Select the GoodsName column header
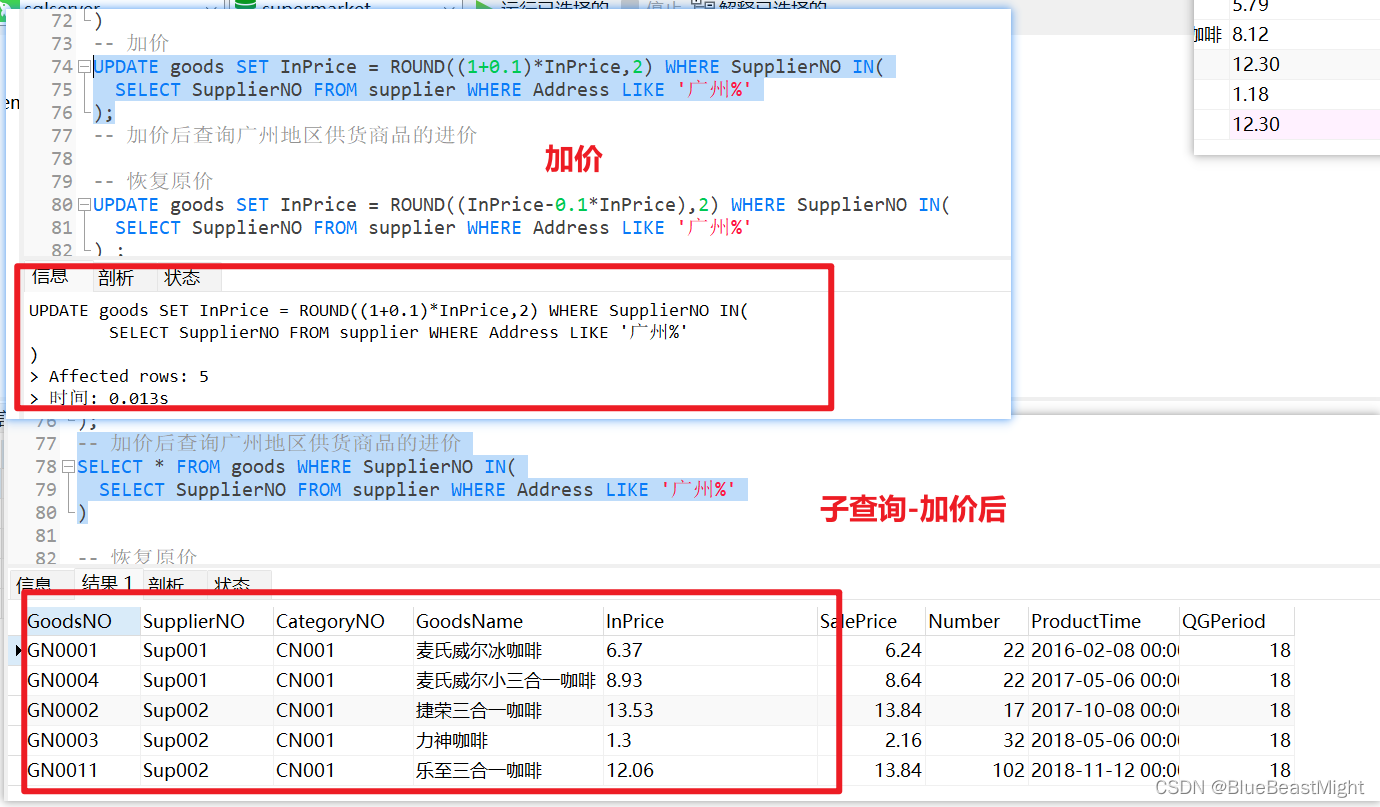Viewport: 1380px width, 807px height. coord(508,621)
